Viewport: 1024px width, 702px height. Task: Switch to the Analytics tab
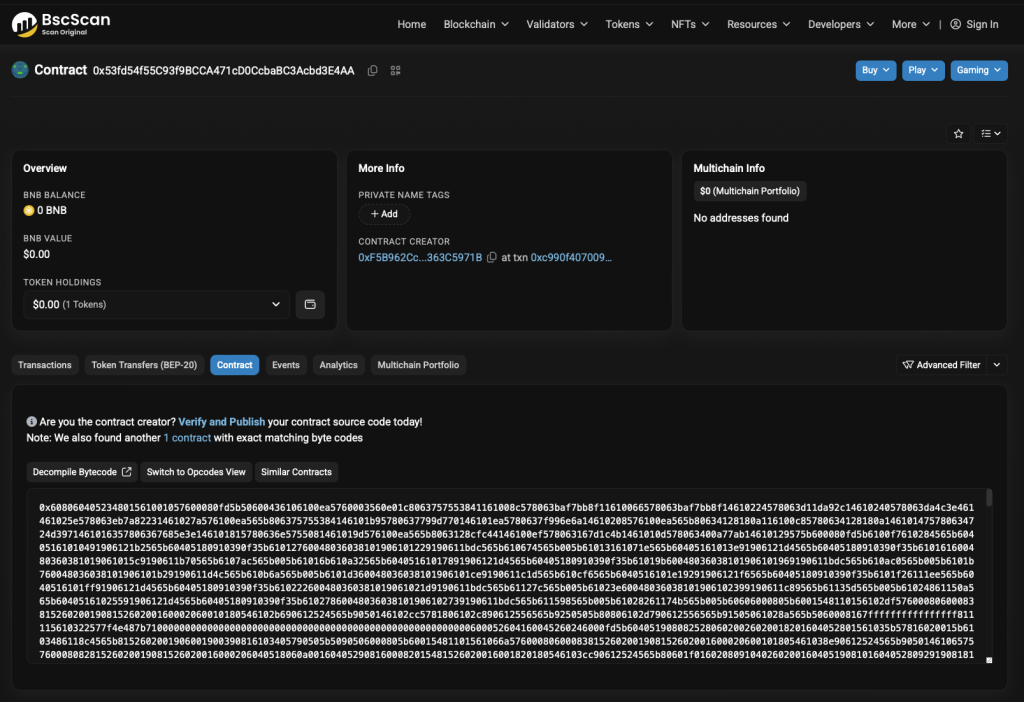click(x=338, y=365)
